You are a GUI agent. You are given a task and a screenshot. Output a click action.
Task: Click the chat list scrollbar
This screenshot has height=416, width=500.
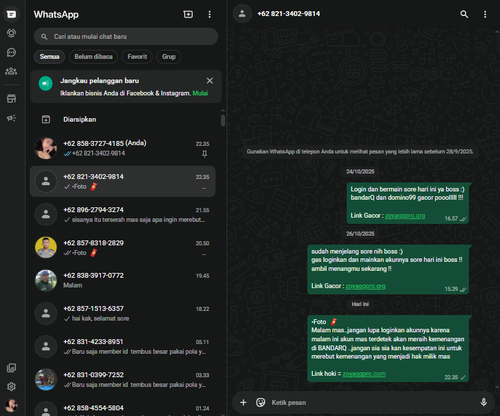(x=223, y=121)
